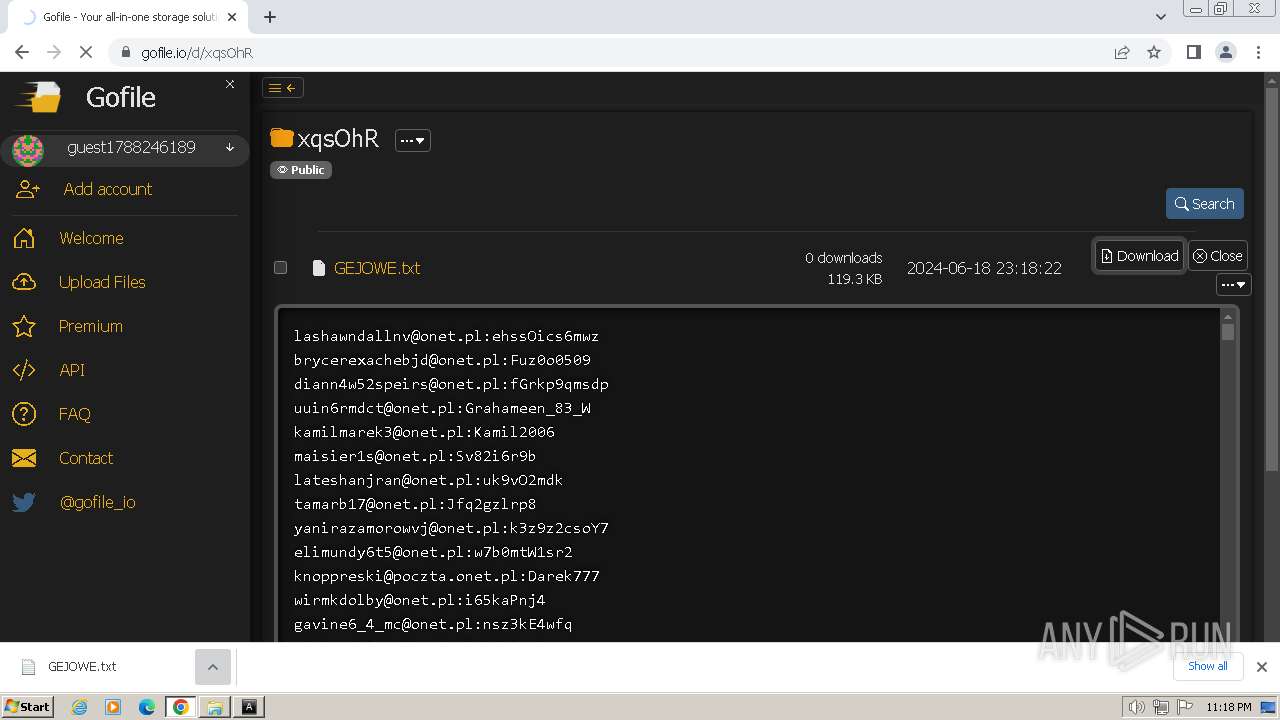Image resolution: width=1280 pixels, height=720 pixels.
Task: Bookmark this page with the star icon
Action: [x=1154, y=52]
